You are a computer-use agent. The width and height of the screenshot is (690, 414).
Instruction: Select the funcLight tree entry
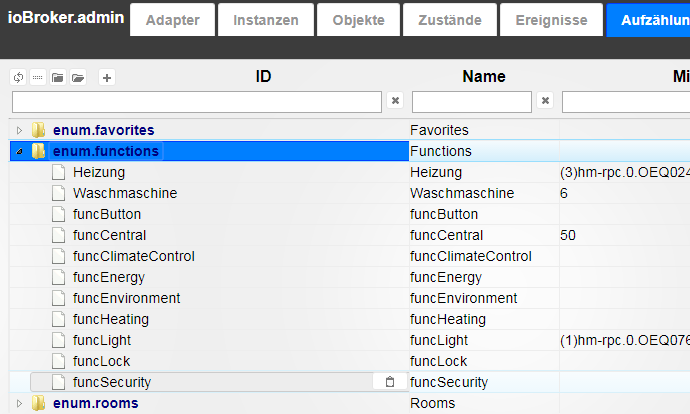(x=101, y=340)
